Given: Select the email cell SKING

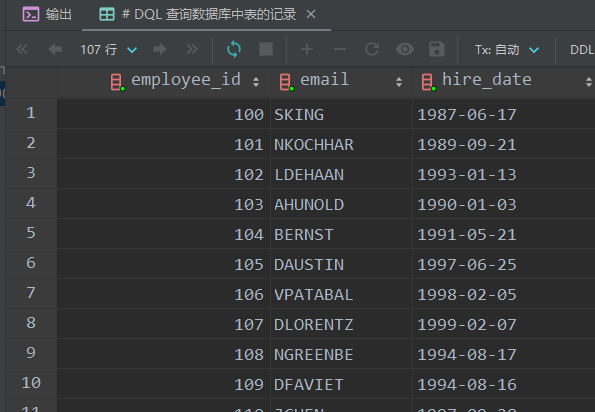Looking at the screenshot, I should [x=341, y=114].
